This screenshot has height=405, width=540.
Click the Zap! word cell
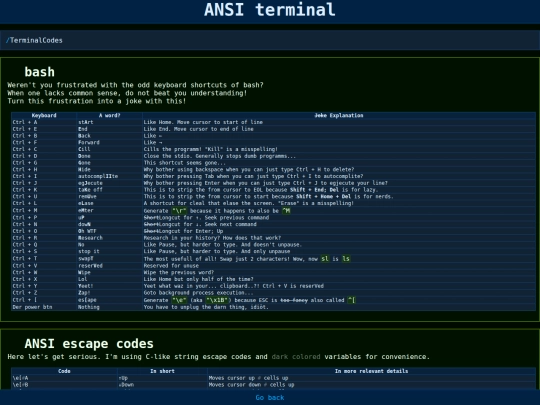click(x=110, y=293)
